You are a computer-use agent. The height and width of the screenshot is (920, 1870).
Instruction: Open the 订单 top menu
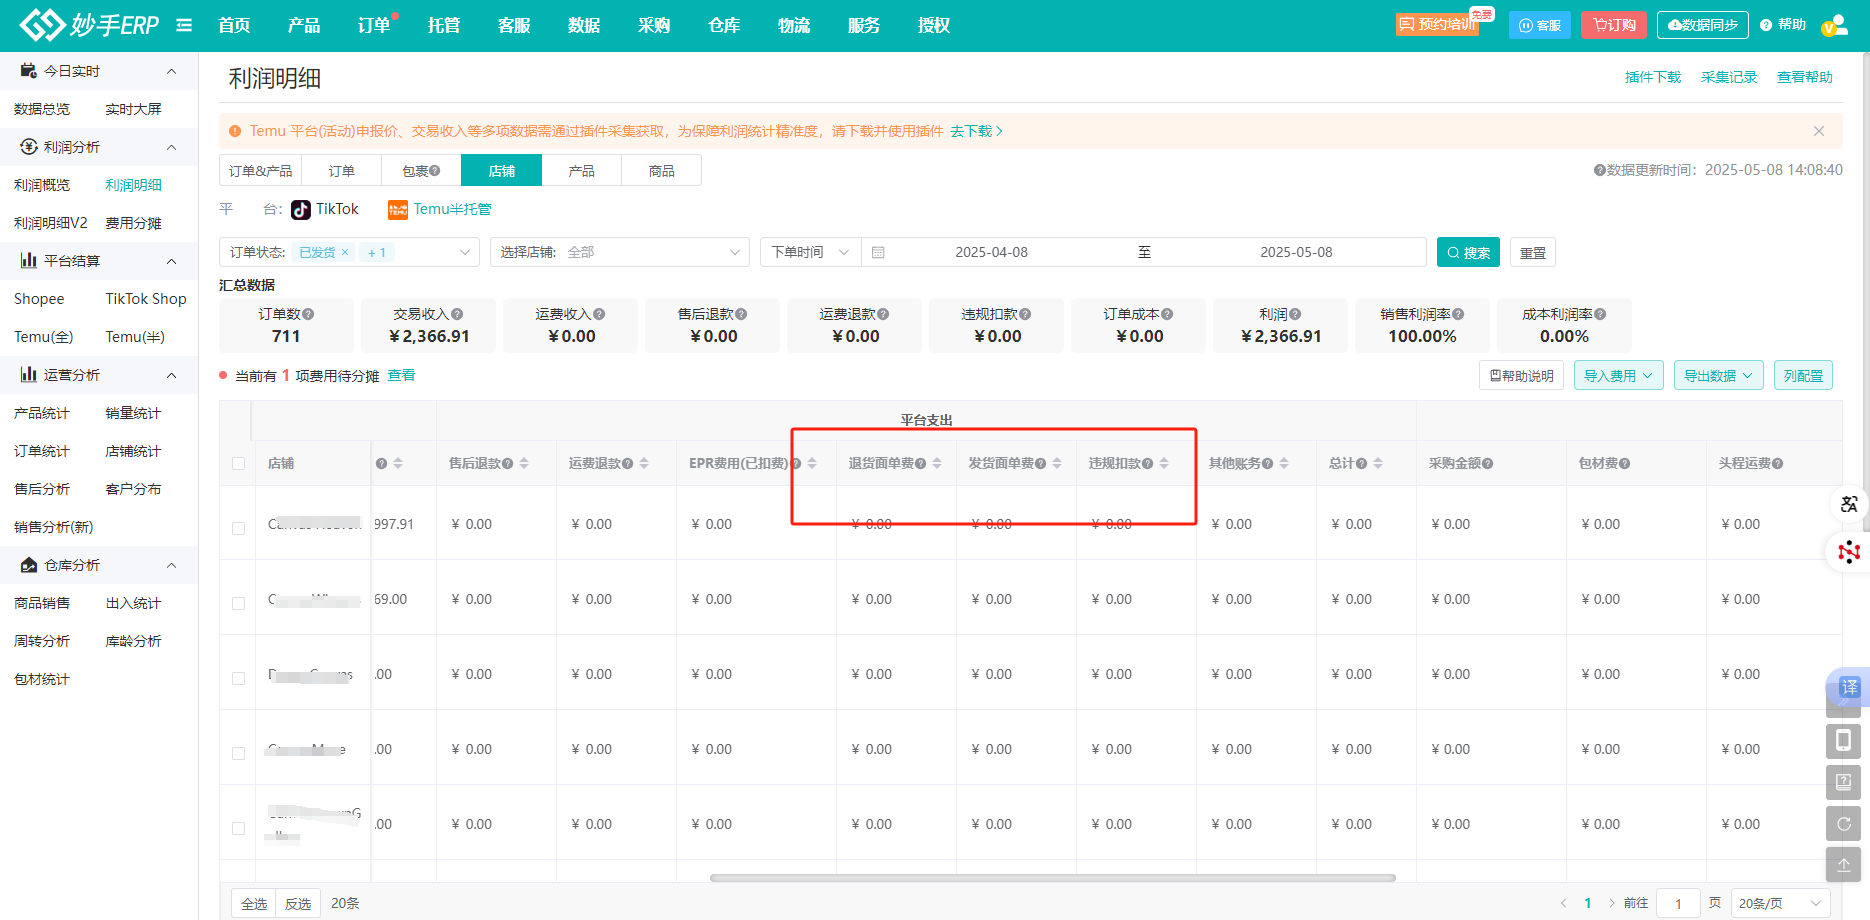pos(374,25)
